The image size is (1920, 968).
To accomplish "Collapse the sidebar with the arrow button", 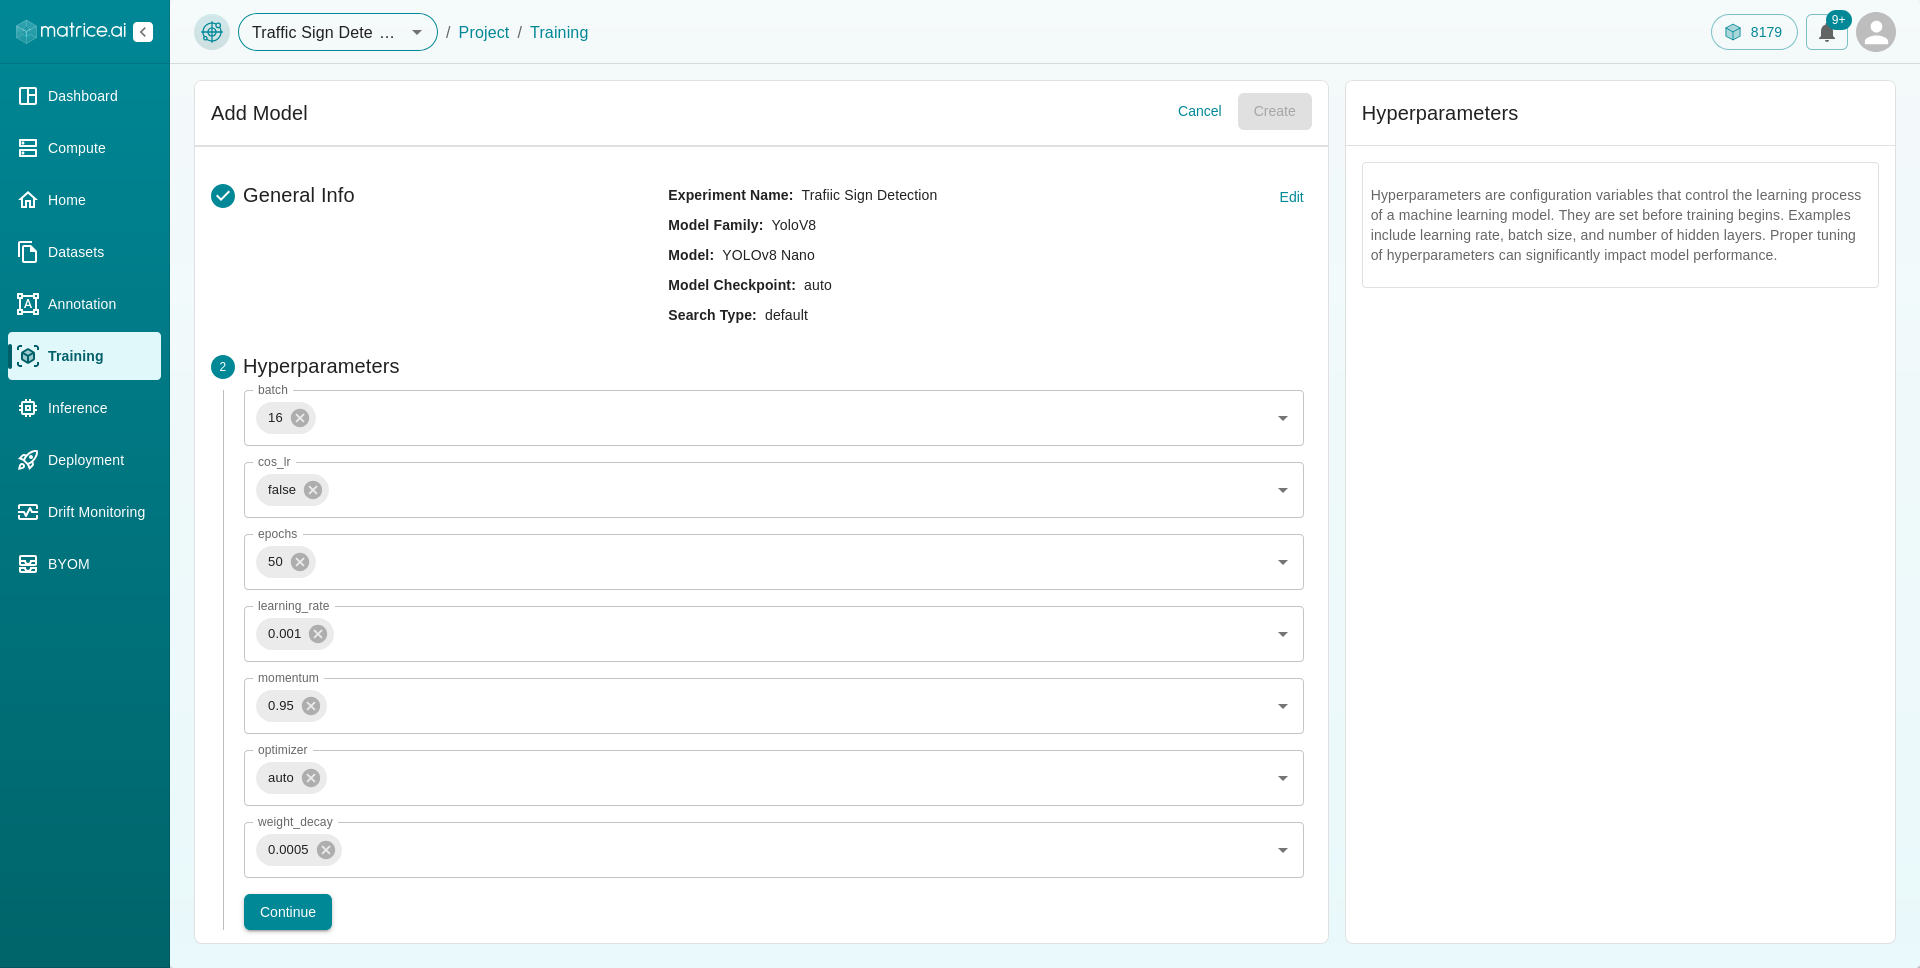I will tap(143, 32).
